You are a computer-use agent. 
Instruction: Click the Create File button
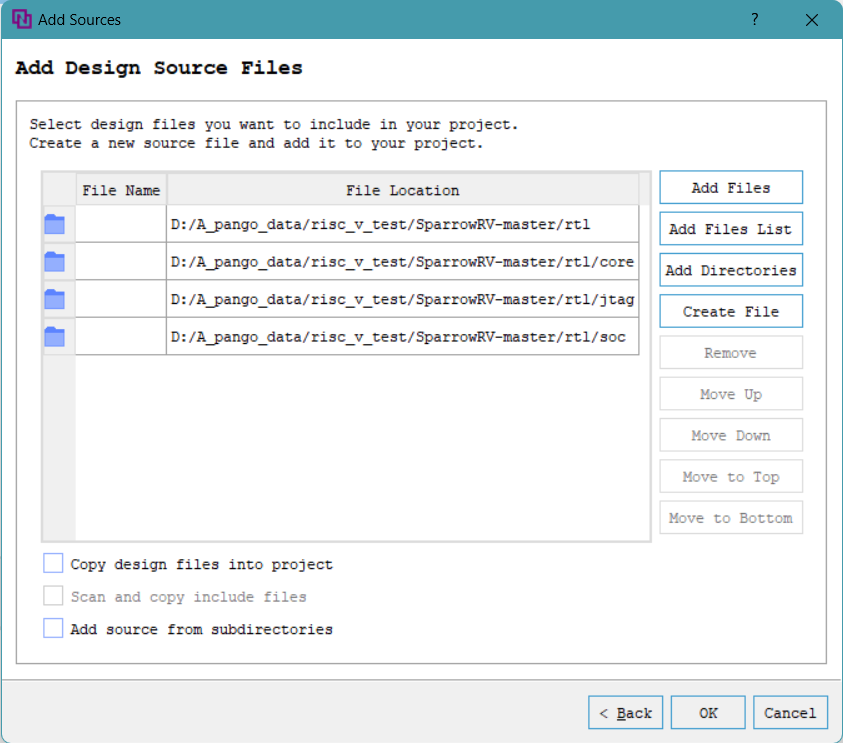click(x=731, y=311)
